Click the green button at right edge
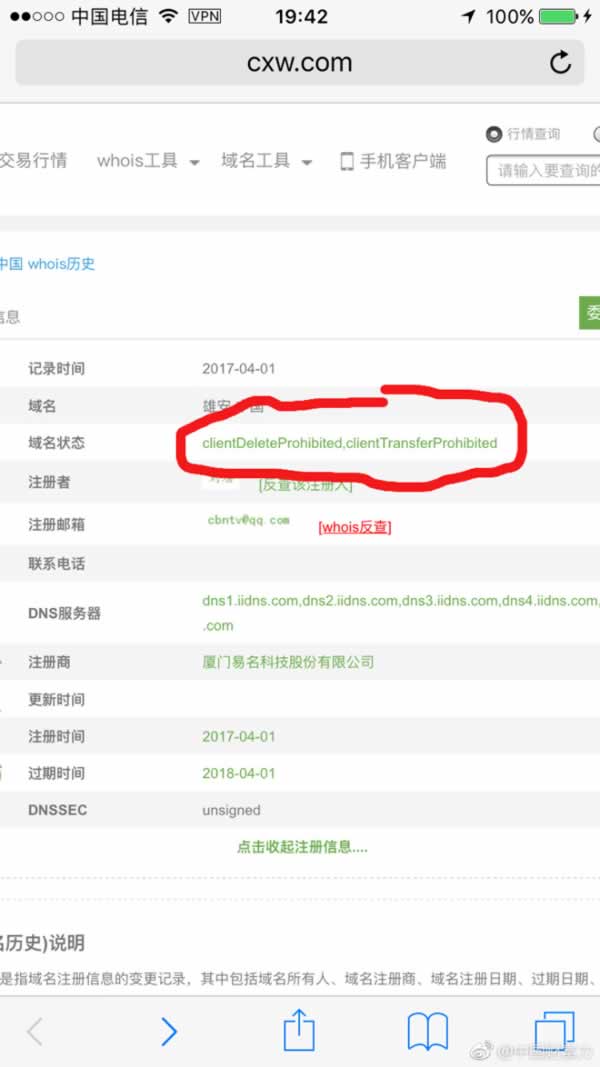 (x=590, y=313)
